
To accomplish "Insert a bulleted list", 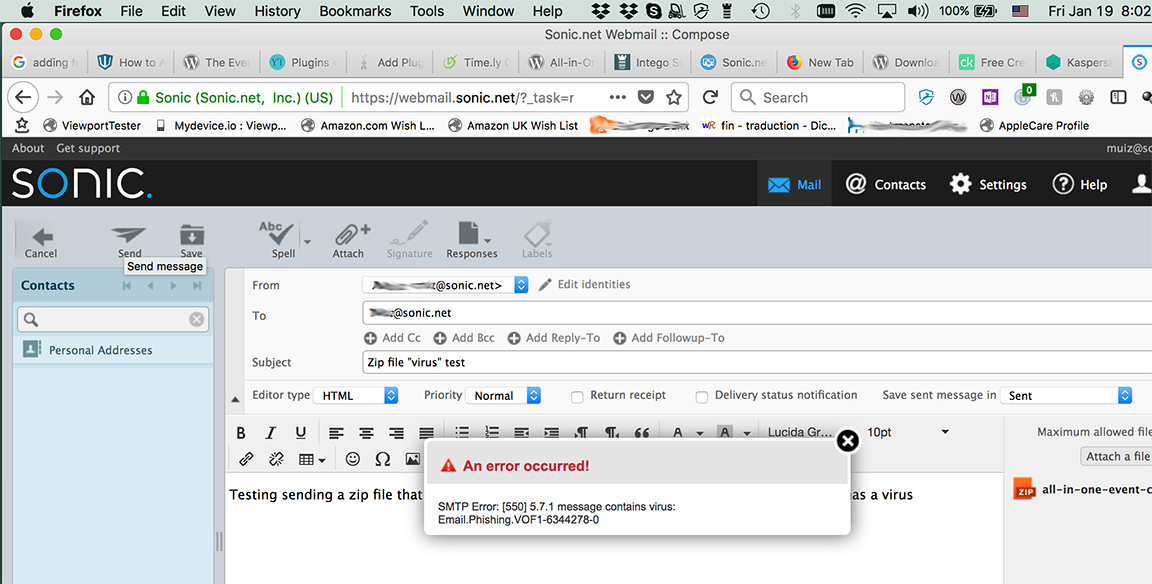I will click(461, 432).
